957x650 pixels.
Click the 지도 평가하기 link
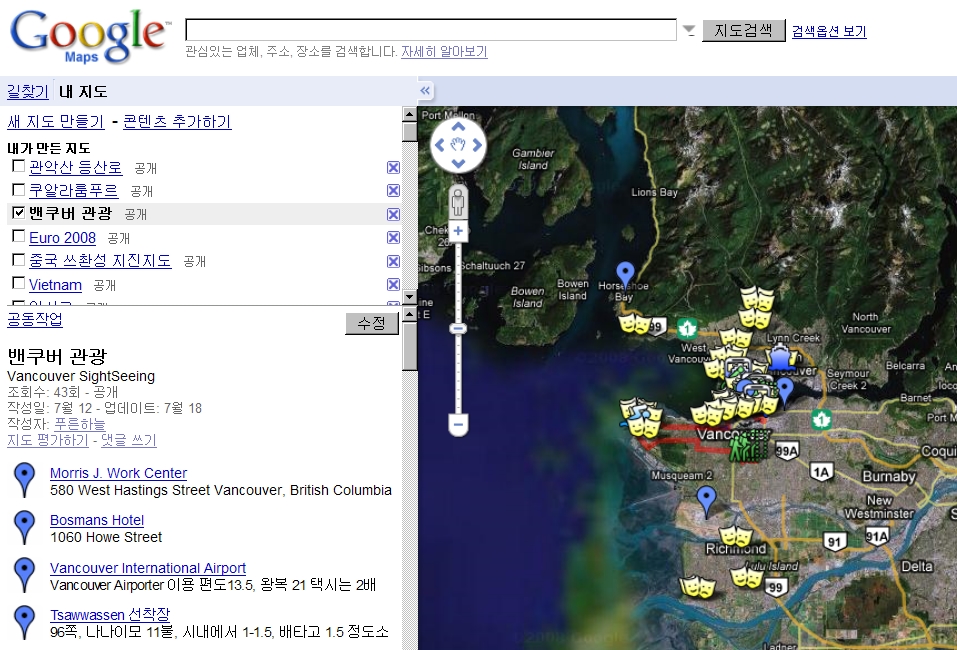pos(48,440)
